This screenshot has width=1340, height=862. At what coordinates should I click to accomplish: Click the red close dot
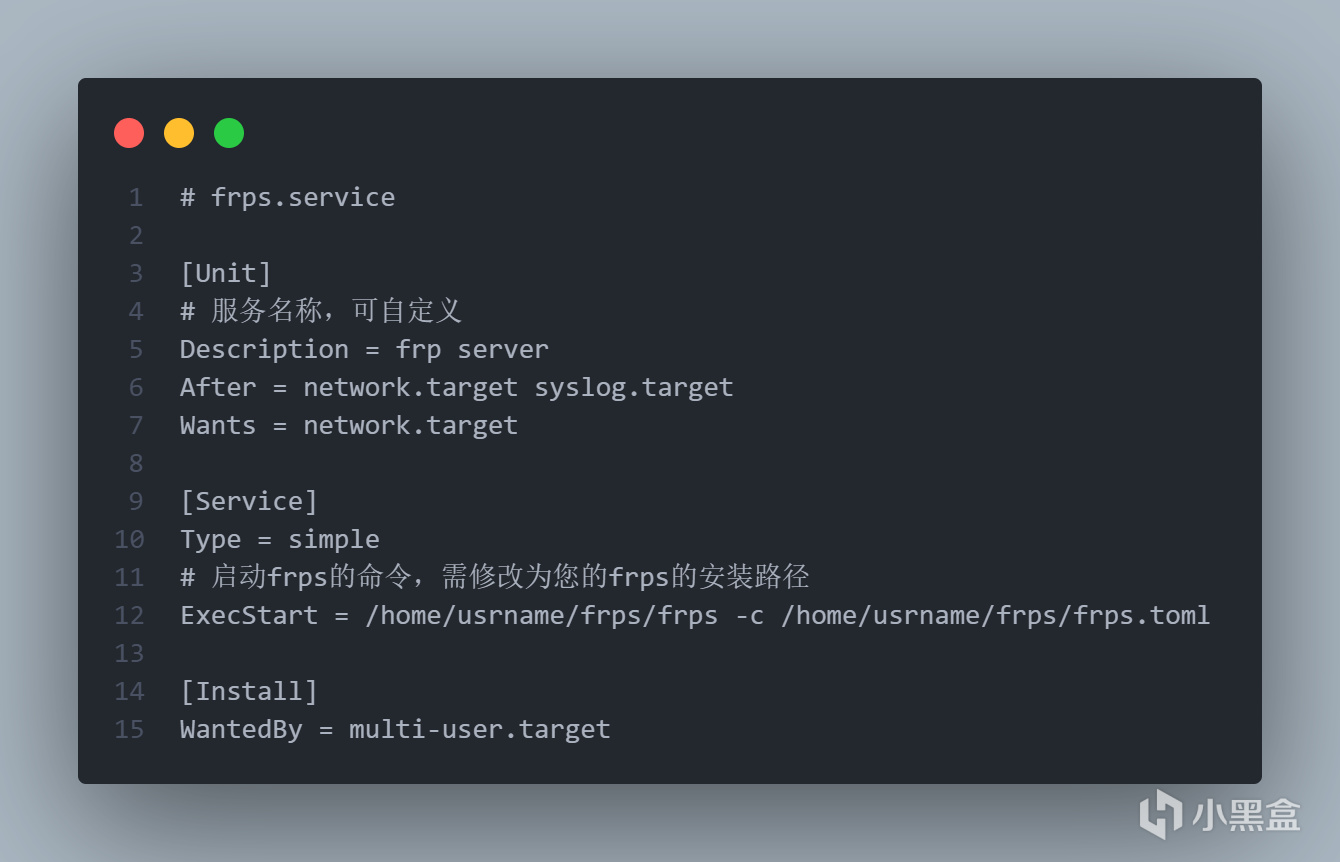coord(129,133)
